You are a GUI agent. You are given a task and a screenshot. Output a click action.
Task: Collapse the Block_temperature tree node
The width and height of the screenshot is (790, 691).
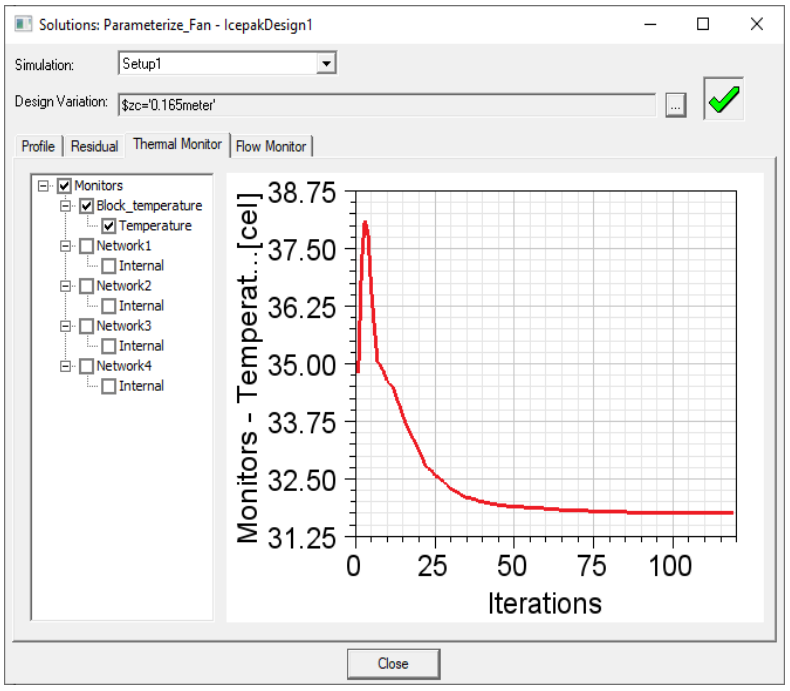(x=65, y=206)
